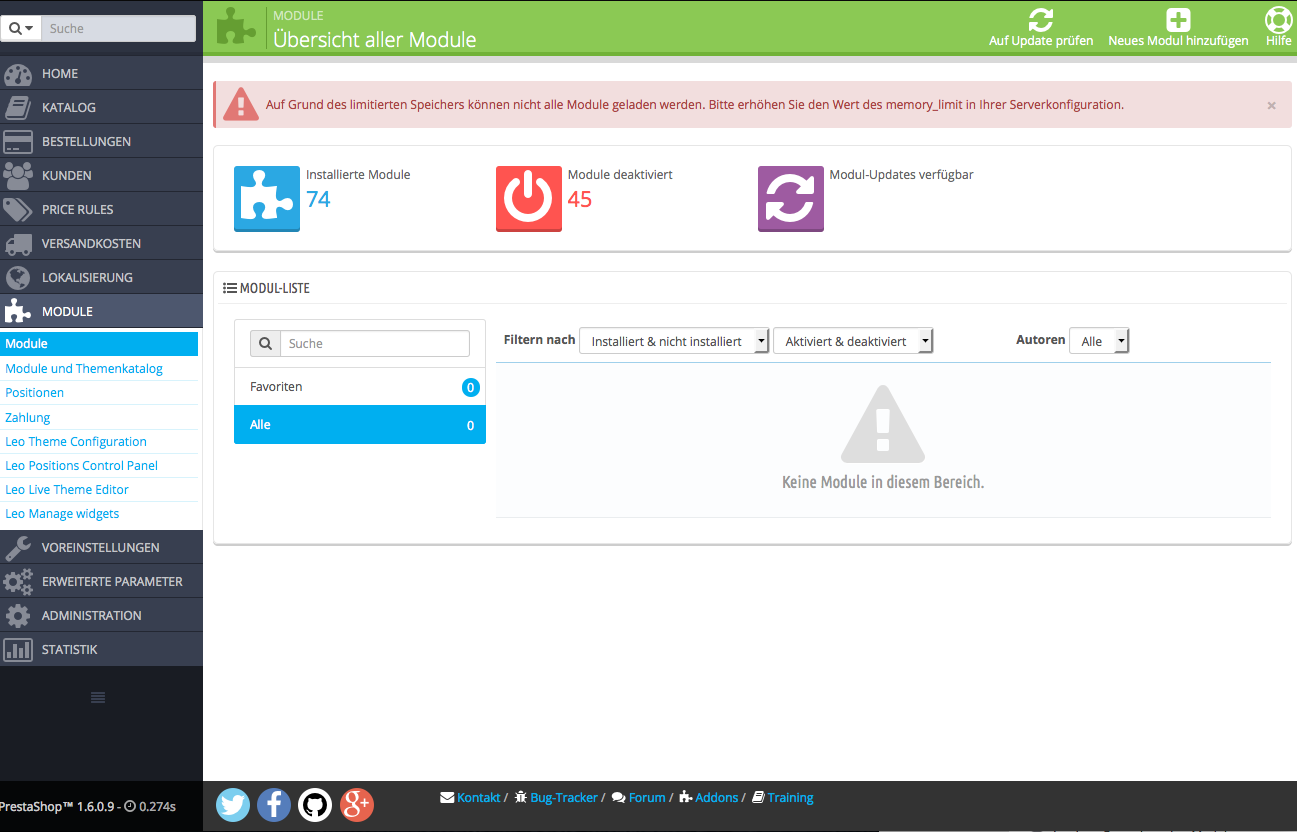
Task: Select the Module submenu entry
Action: [x=99, y=344]
